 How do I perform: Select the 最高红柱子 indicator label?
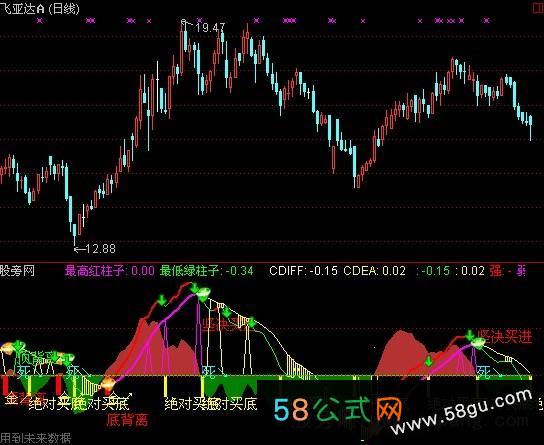pos(95,271)
